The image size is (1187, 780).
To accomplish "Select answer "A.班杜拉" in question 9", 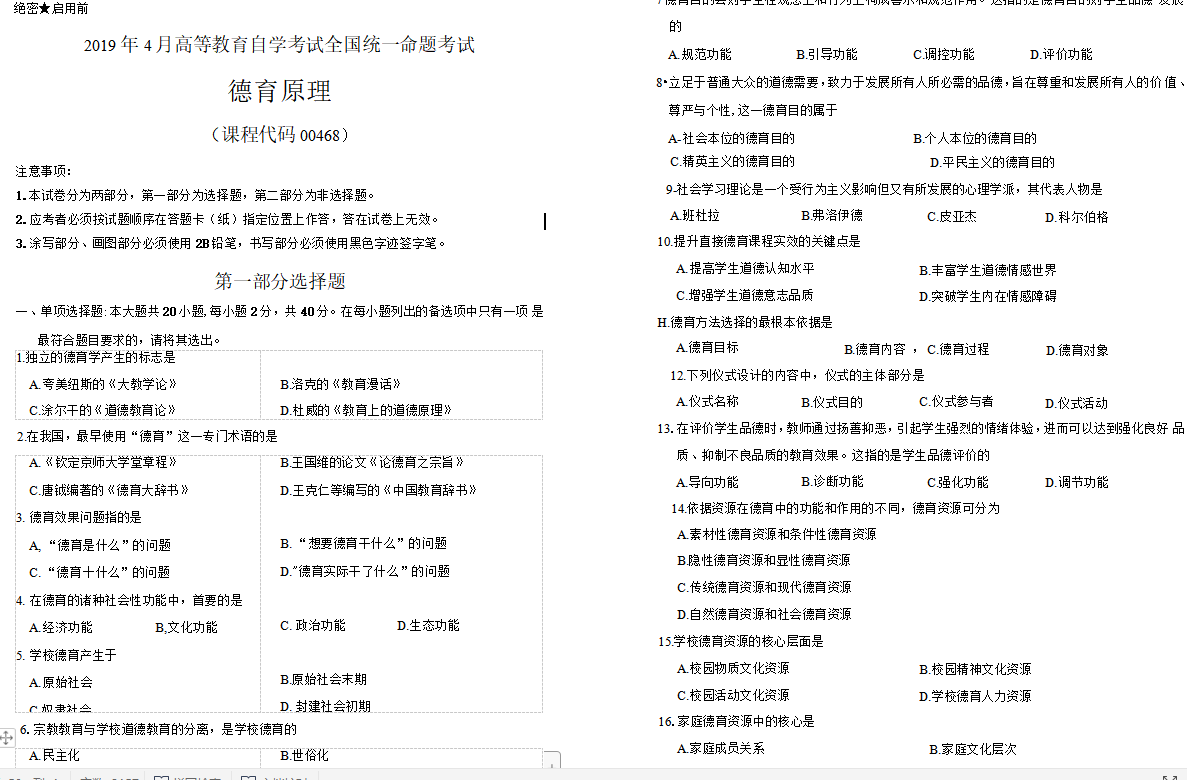I will point(695,216).
